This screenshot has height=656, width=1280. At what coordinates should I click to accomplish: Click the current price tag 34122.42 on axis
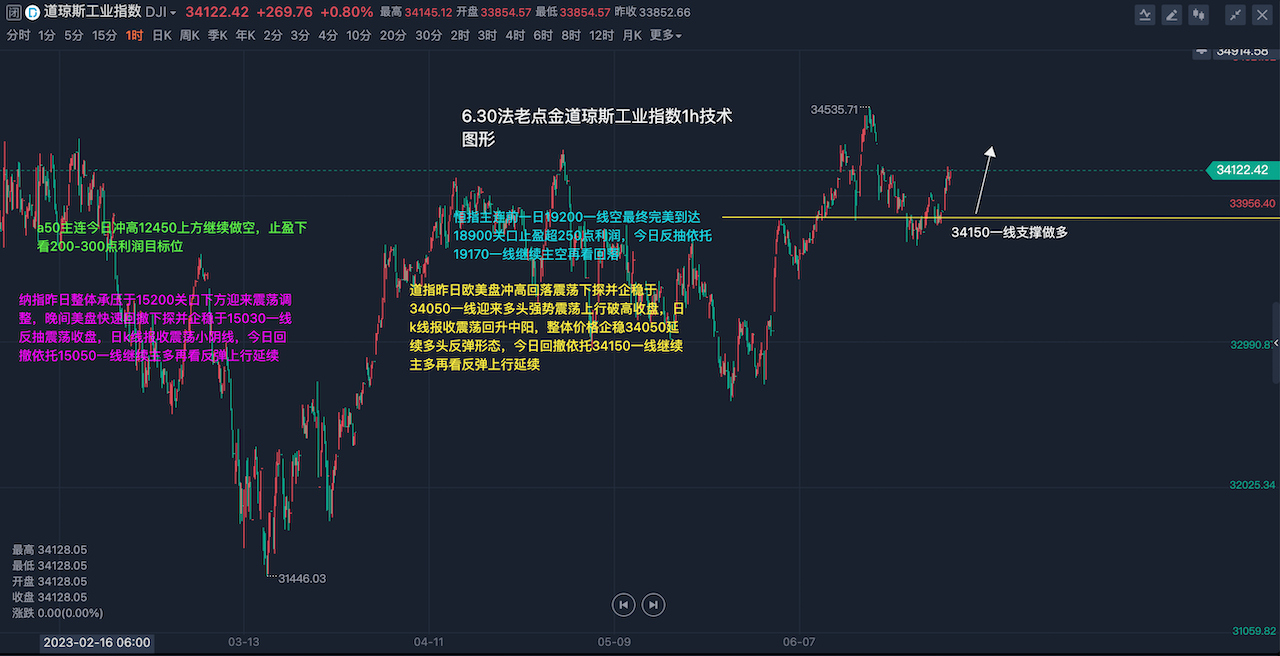pos(1243,170)
